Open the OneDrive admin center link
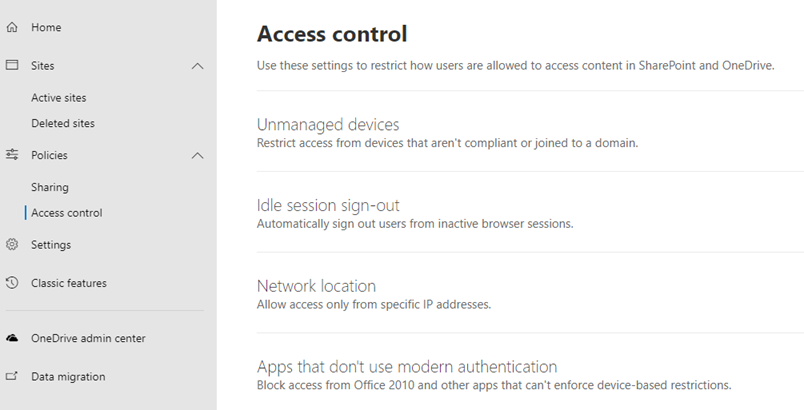This screenshot has height=410, width=804. point(88,339)
